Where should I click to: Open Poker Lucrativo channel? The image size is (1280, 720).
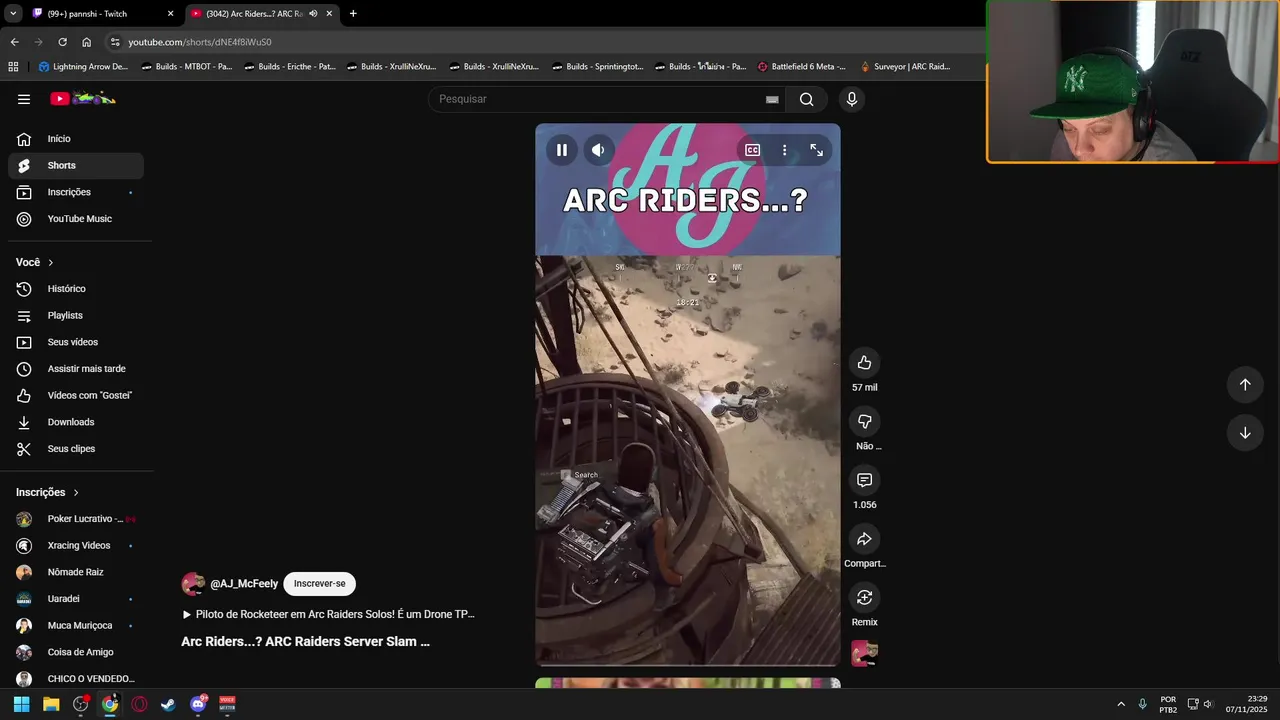tap(76, 519)
